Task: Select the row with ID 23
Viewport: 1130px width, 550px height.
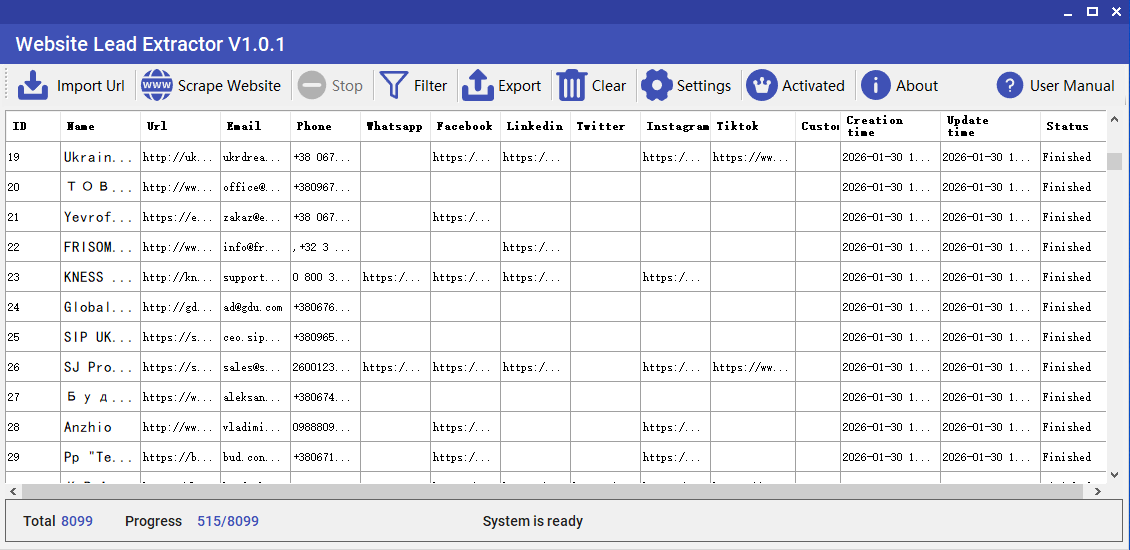Action: 32,277
